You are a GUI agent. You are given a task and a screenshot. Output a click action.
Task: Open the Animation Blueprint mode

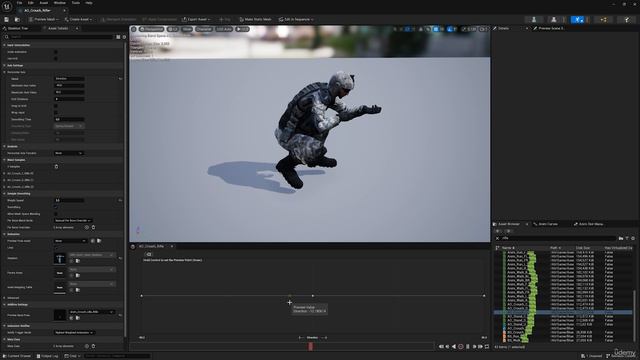tap(603, 19)
